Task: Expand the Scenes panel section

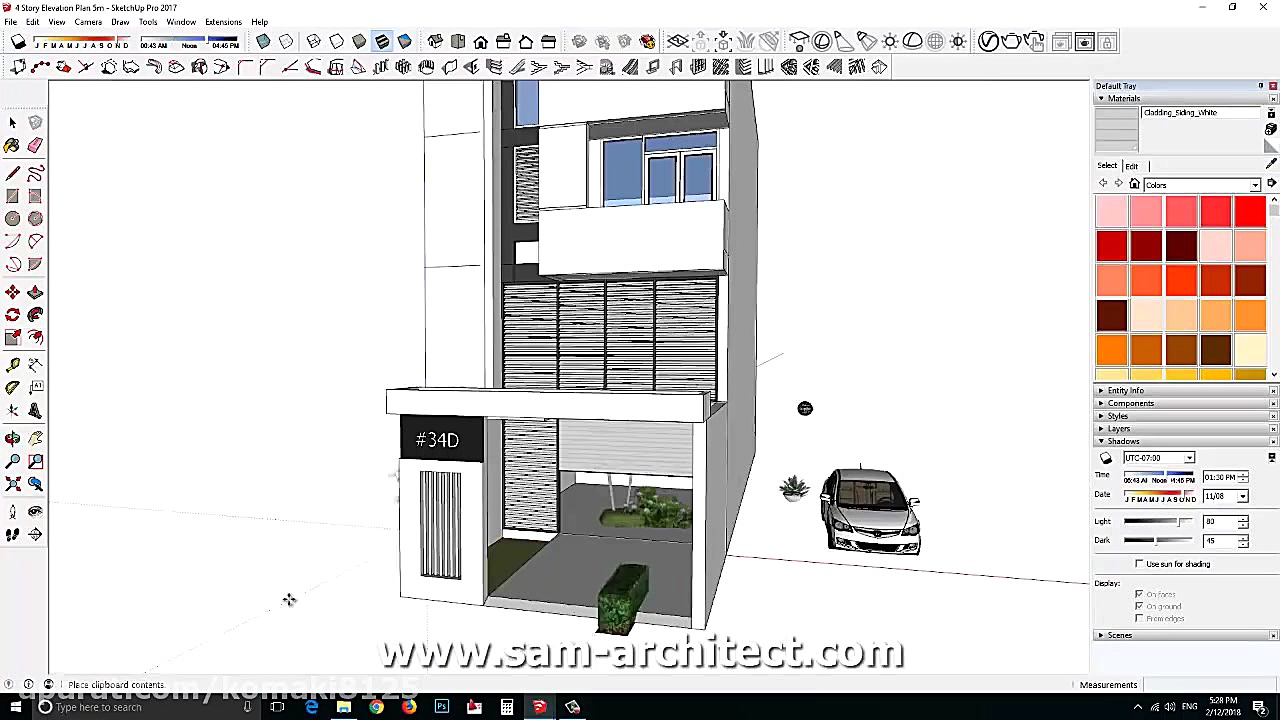Action: pyautogui.click(x=1101, y=635)
